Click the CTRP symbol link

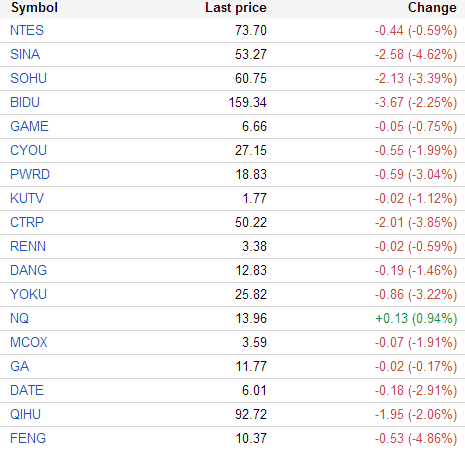[27, 222]
